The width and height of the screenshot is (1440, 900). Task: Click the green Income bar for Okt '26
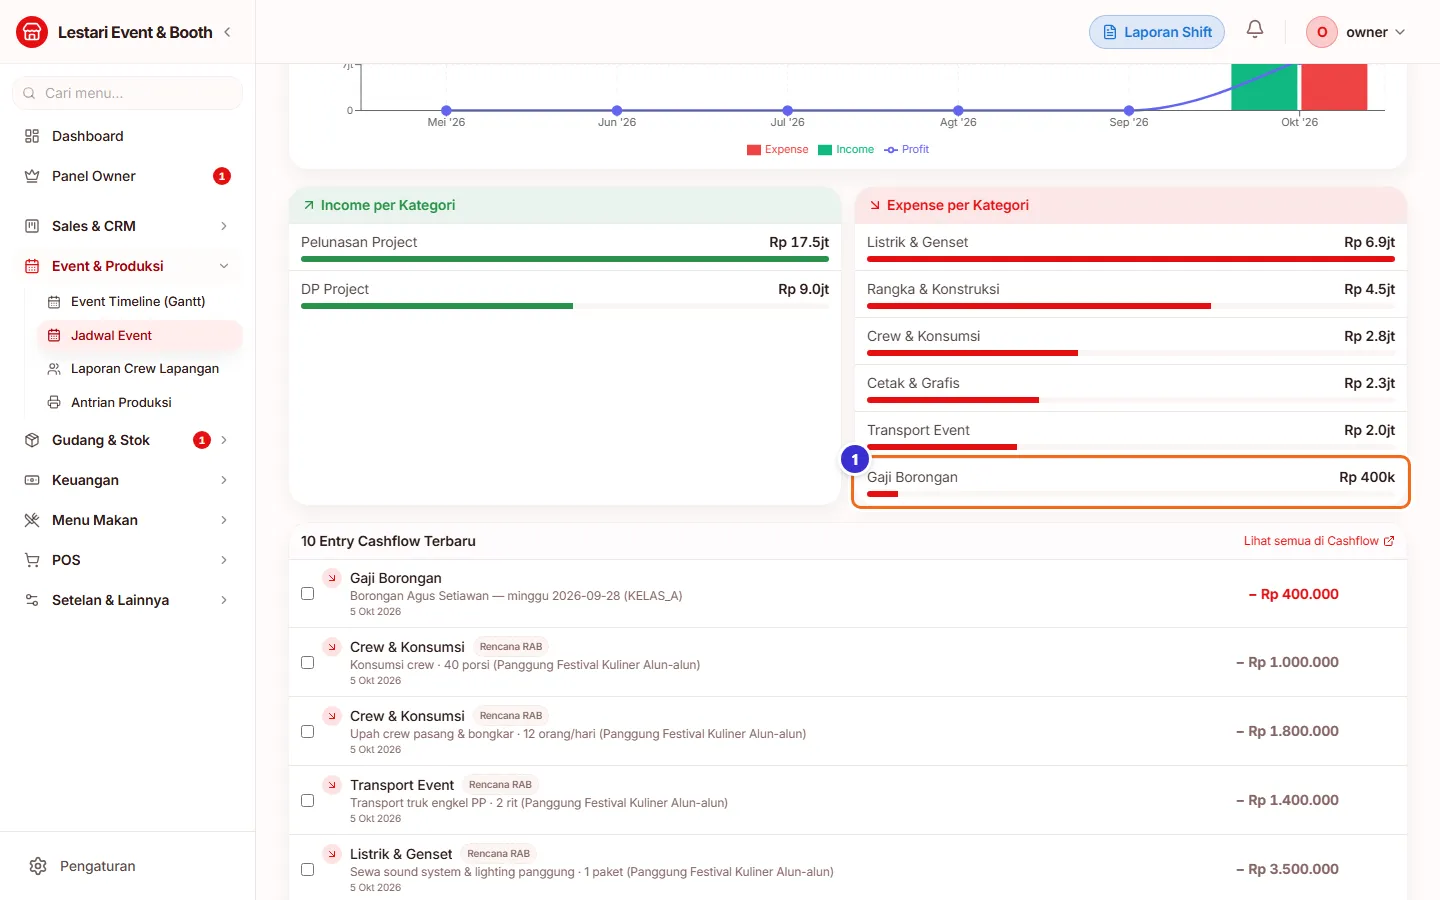pos(1264,87)
